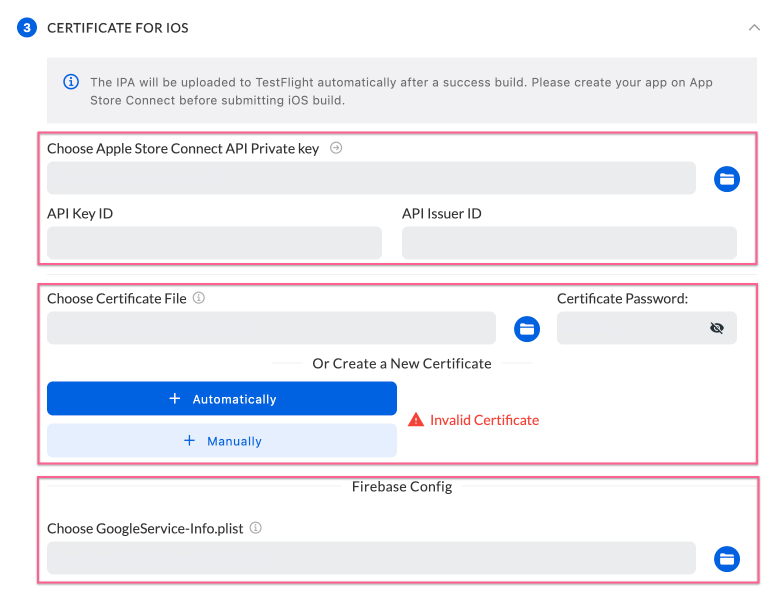Toggle certificate password visibility with the eye icon
This screenshot has width=775, height=598.
[x=716, y=328]
